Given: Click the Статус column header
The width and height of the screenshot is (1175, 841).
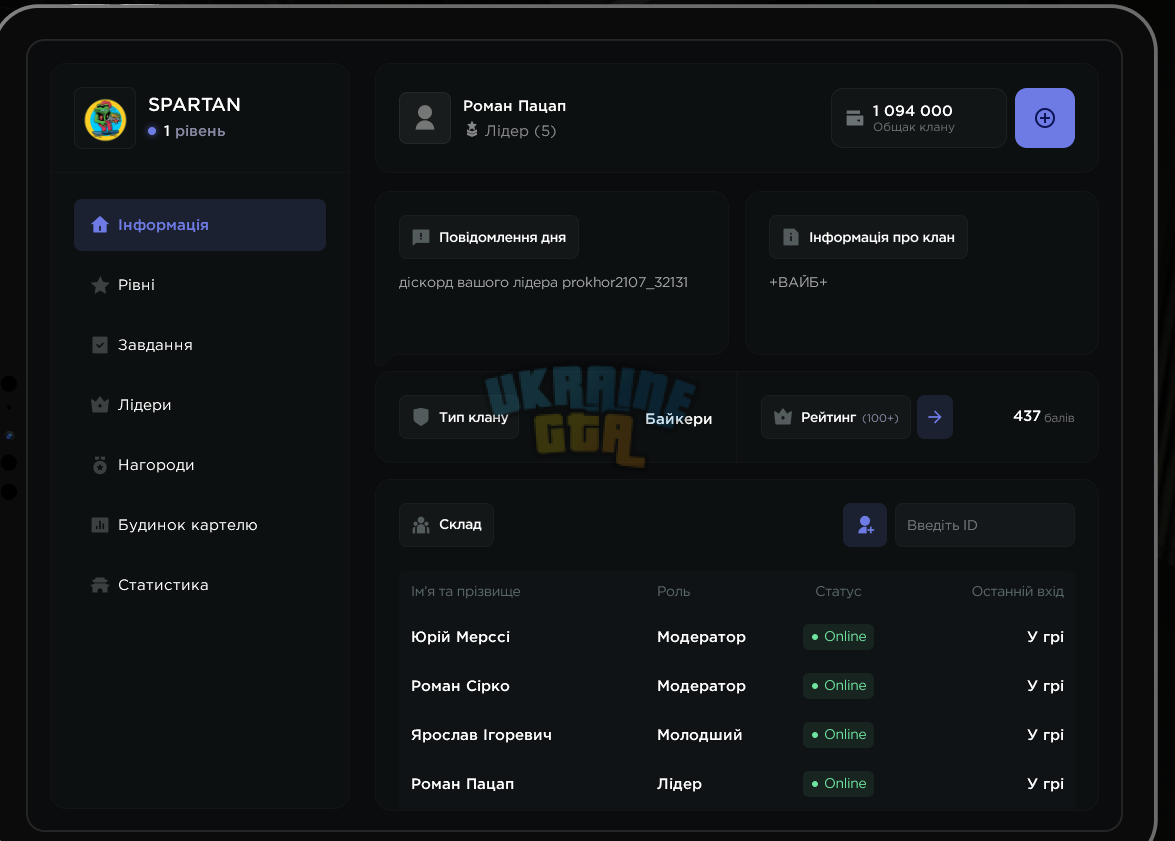Looking at the screenshot, I should point(838,591).
